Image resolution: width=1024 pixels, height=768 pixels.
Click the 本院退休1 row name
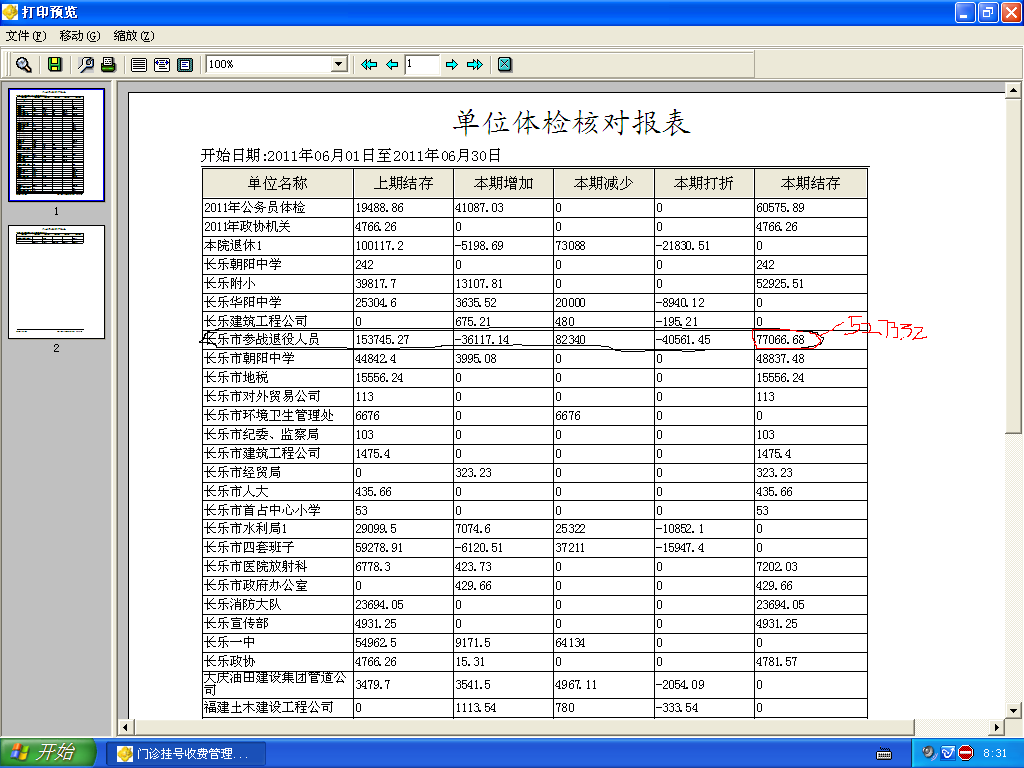[233, 246]
